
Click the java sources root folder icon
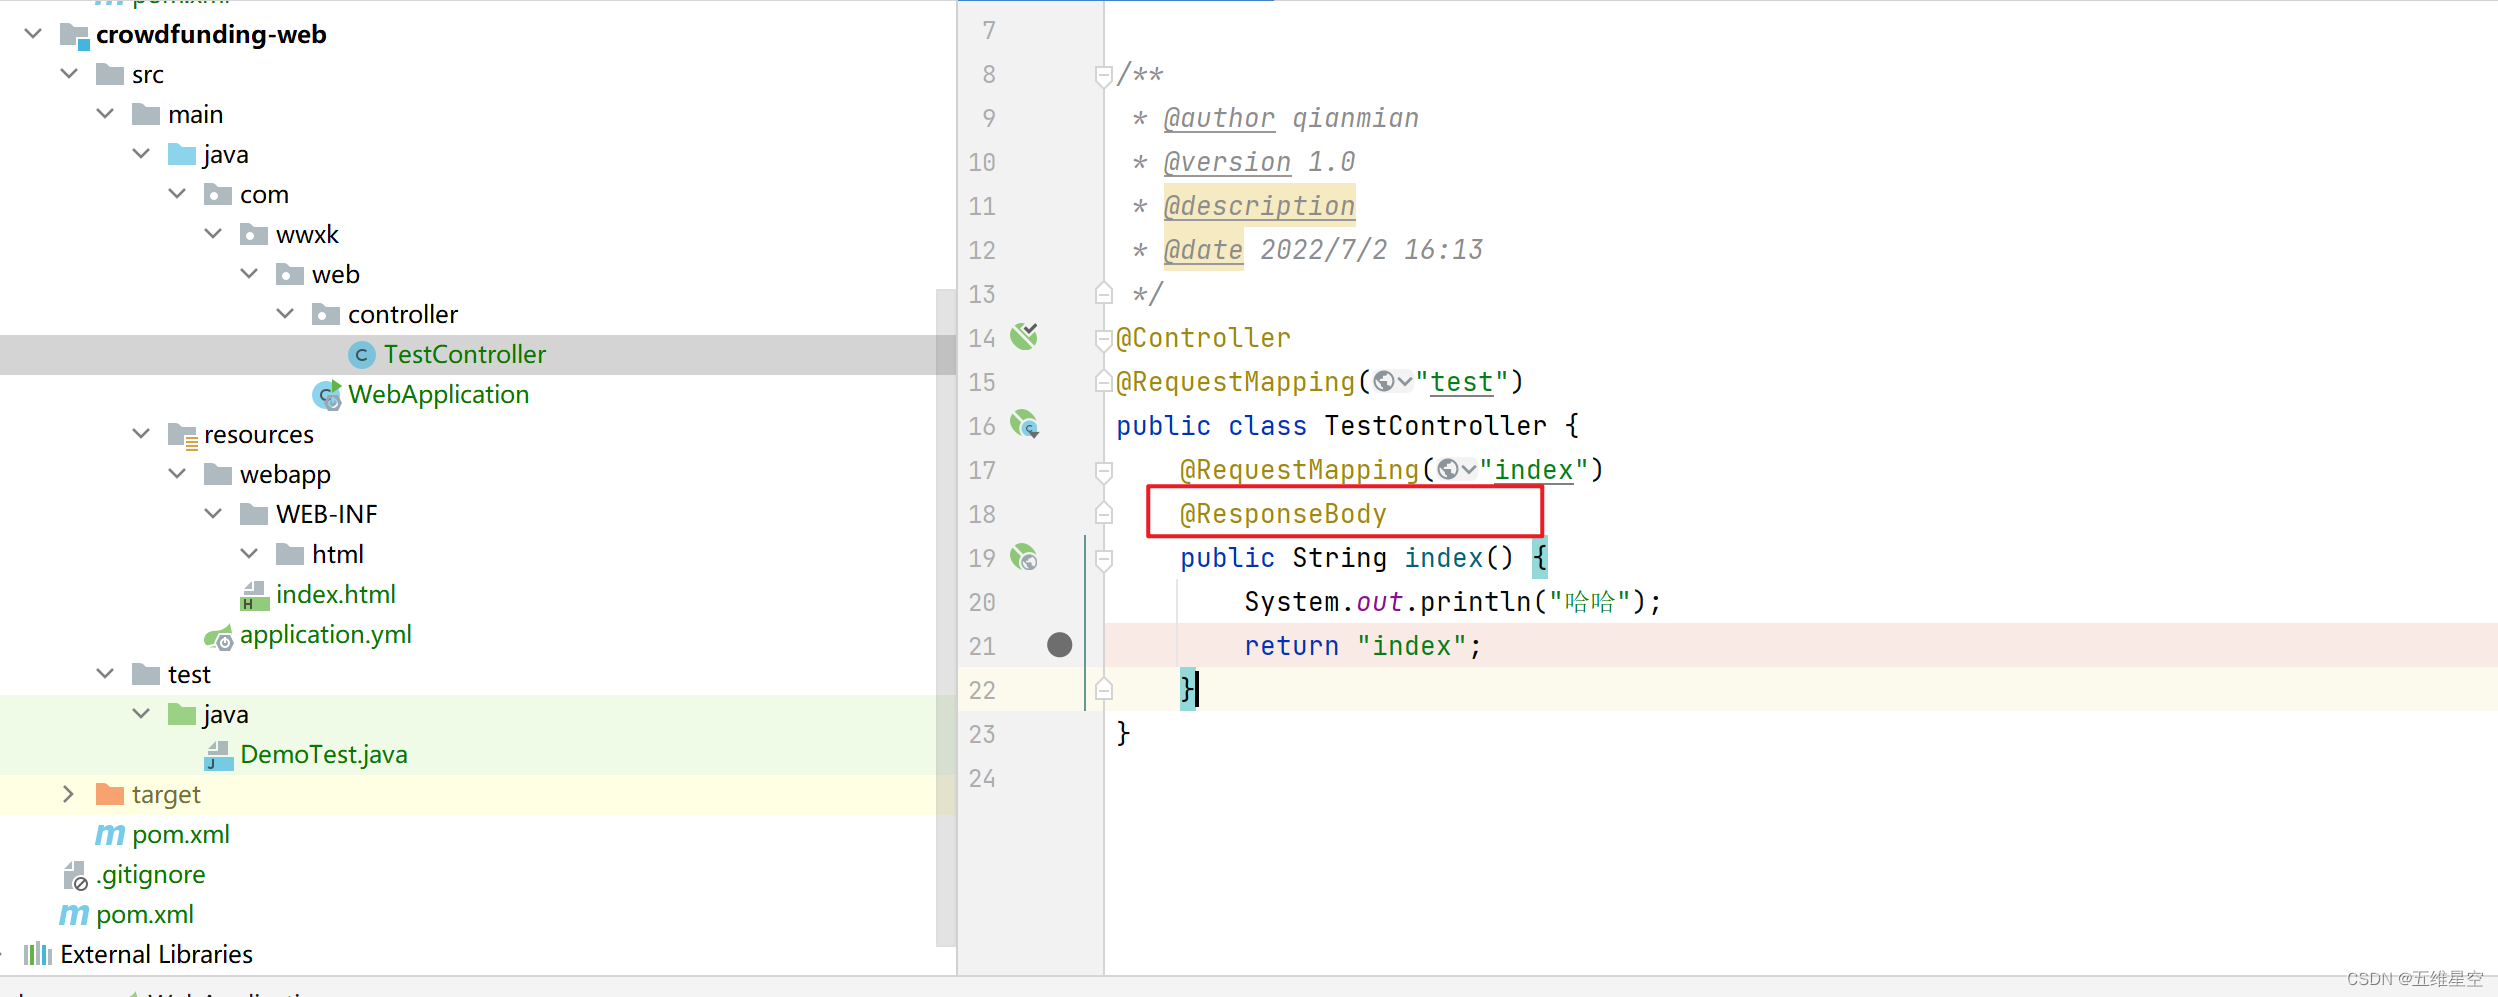point(182,154)
